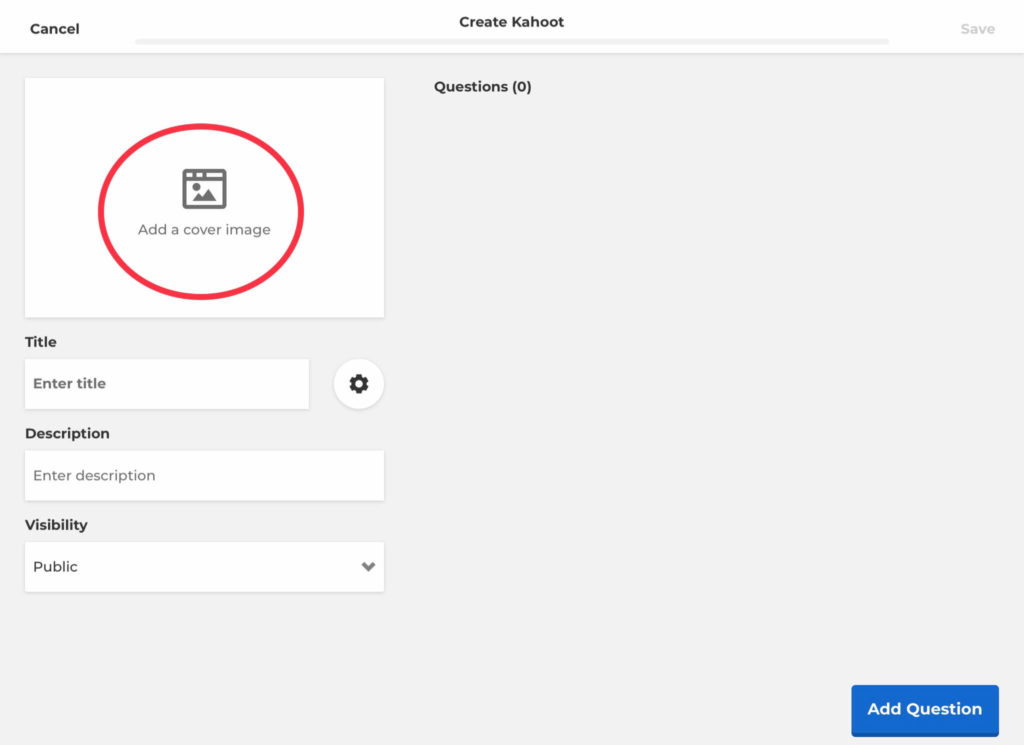Expand the Visibility dropdown chevron
This screenshot has height=745, width=1024.
(x=368, y=567)
